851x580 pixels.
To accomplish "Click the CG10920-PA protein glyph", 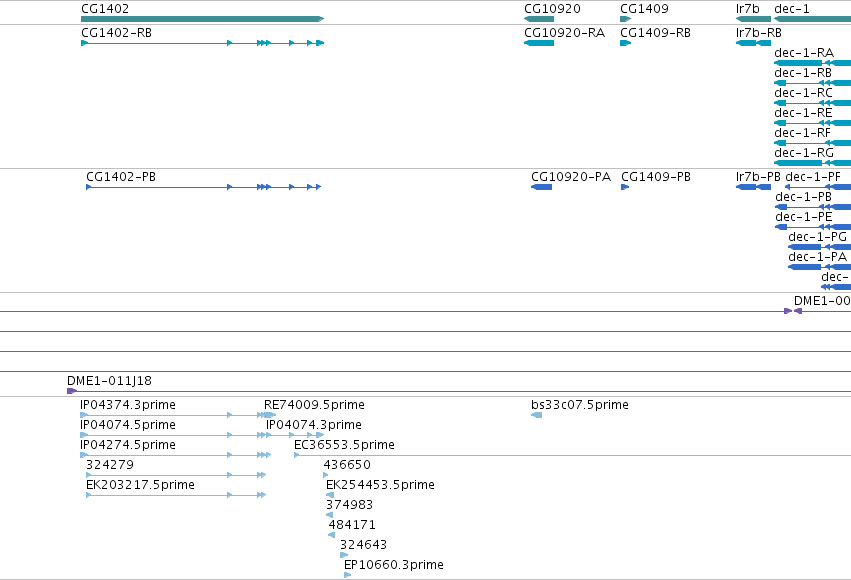I will click(542, 187).
